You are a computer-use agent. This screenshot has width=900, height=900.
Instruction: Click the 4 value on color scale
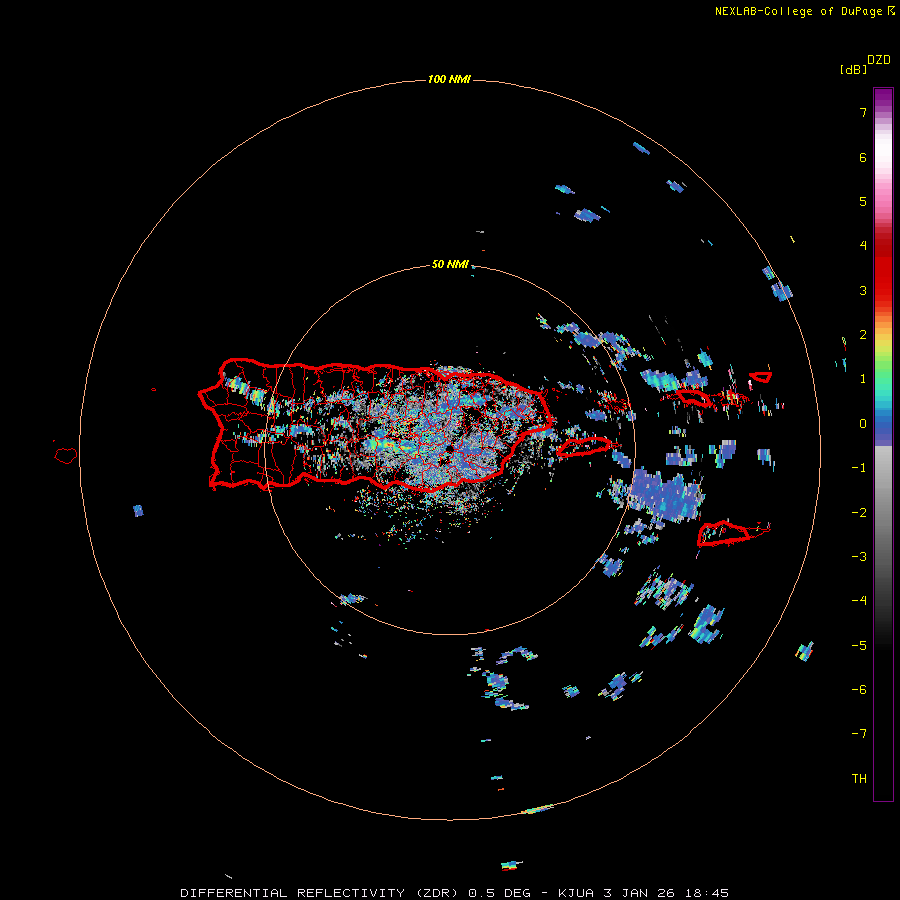[863, 246]
